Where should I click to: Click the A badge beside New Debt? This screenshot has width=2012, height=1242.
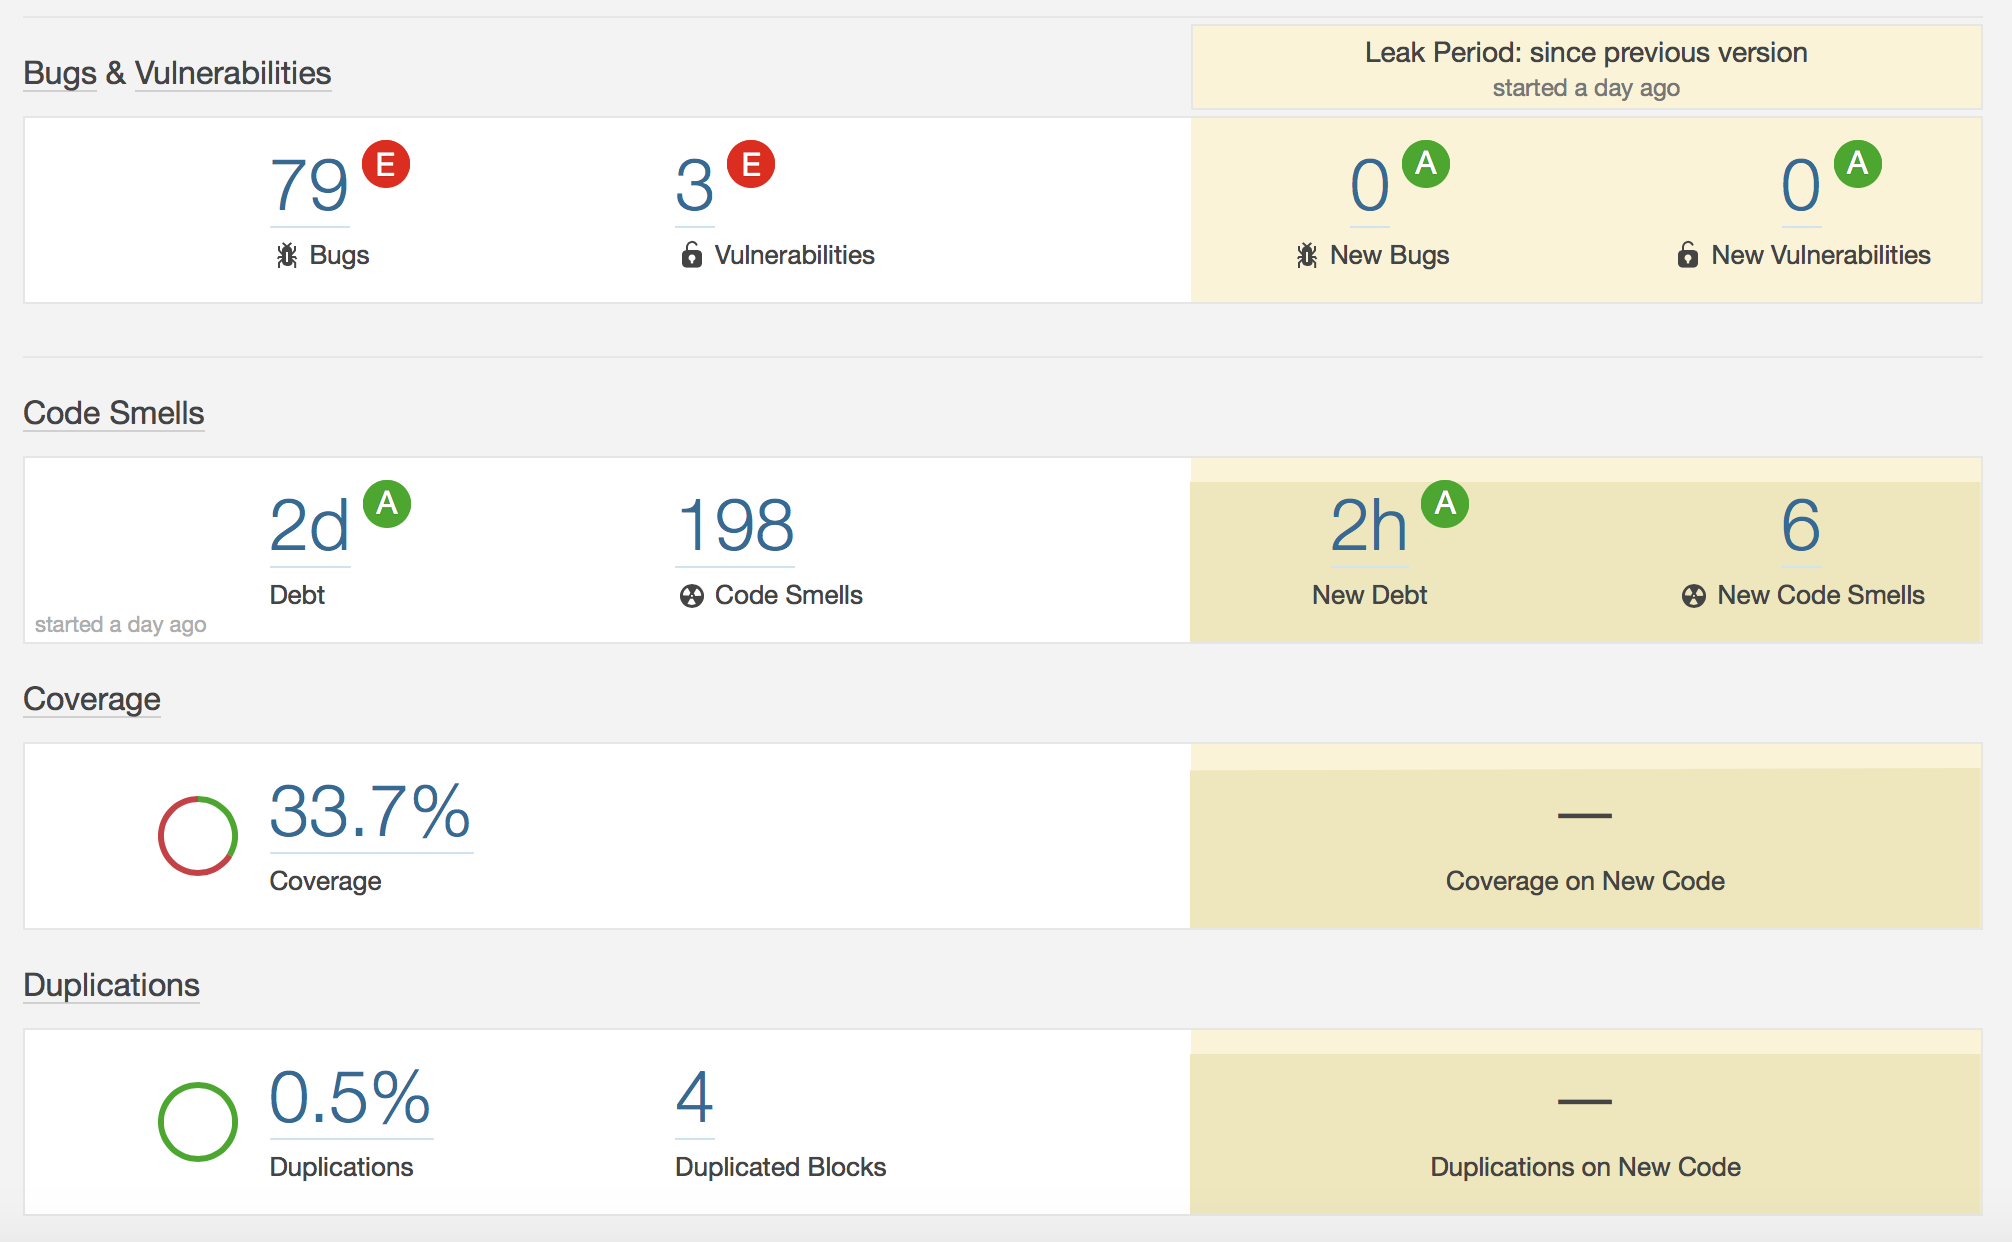(x=1444, y=506)
